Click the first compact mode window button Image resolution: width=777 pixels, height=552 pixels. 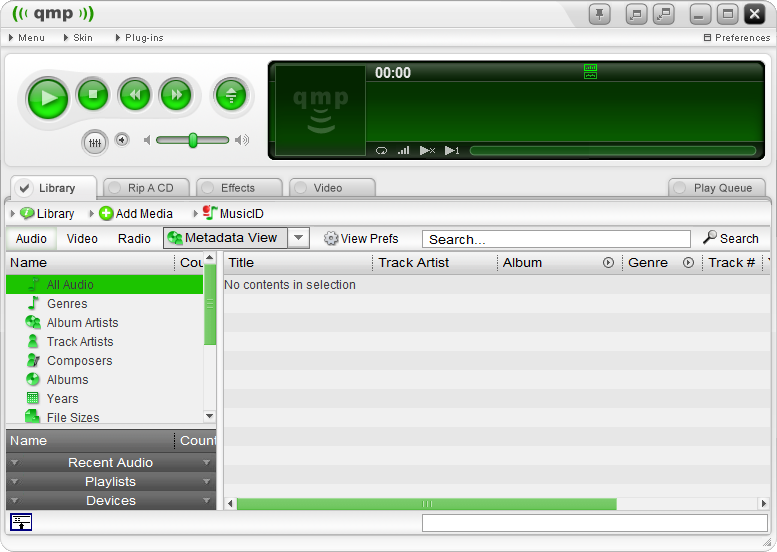(637, 14)
